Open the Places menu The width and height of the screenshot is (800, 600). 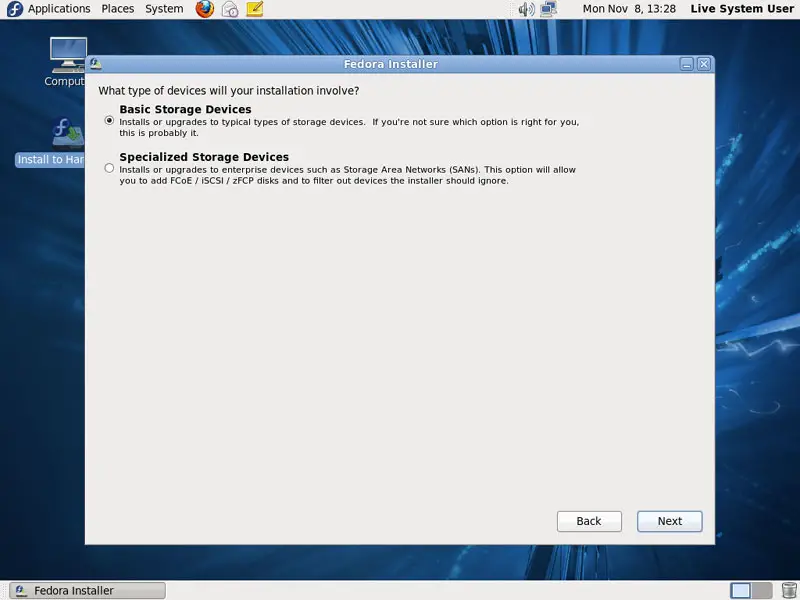point(117,9)
